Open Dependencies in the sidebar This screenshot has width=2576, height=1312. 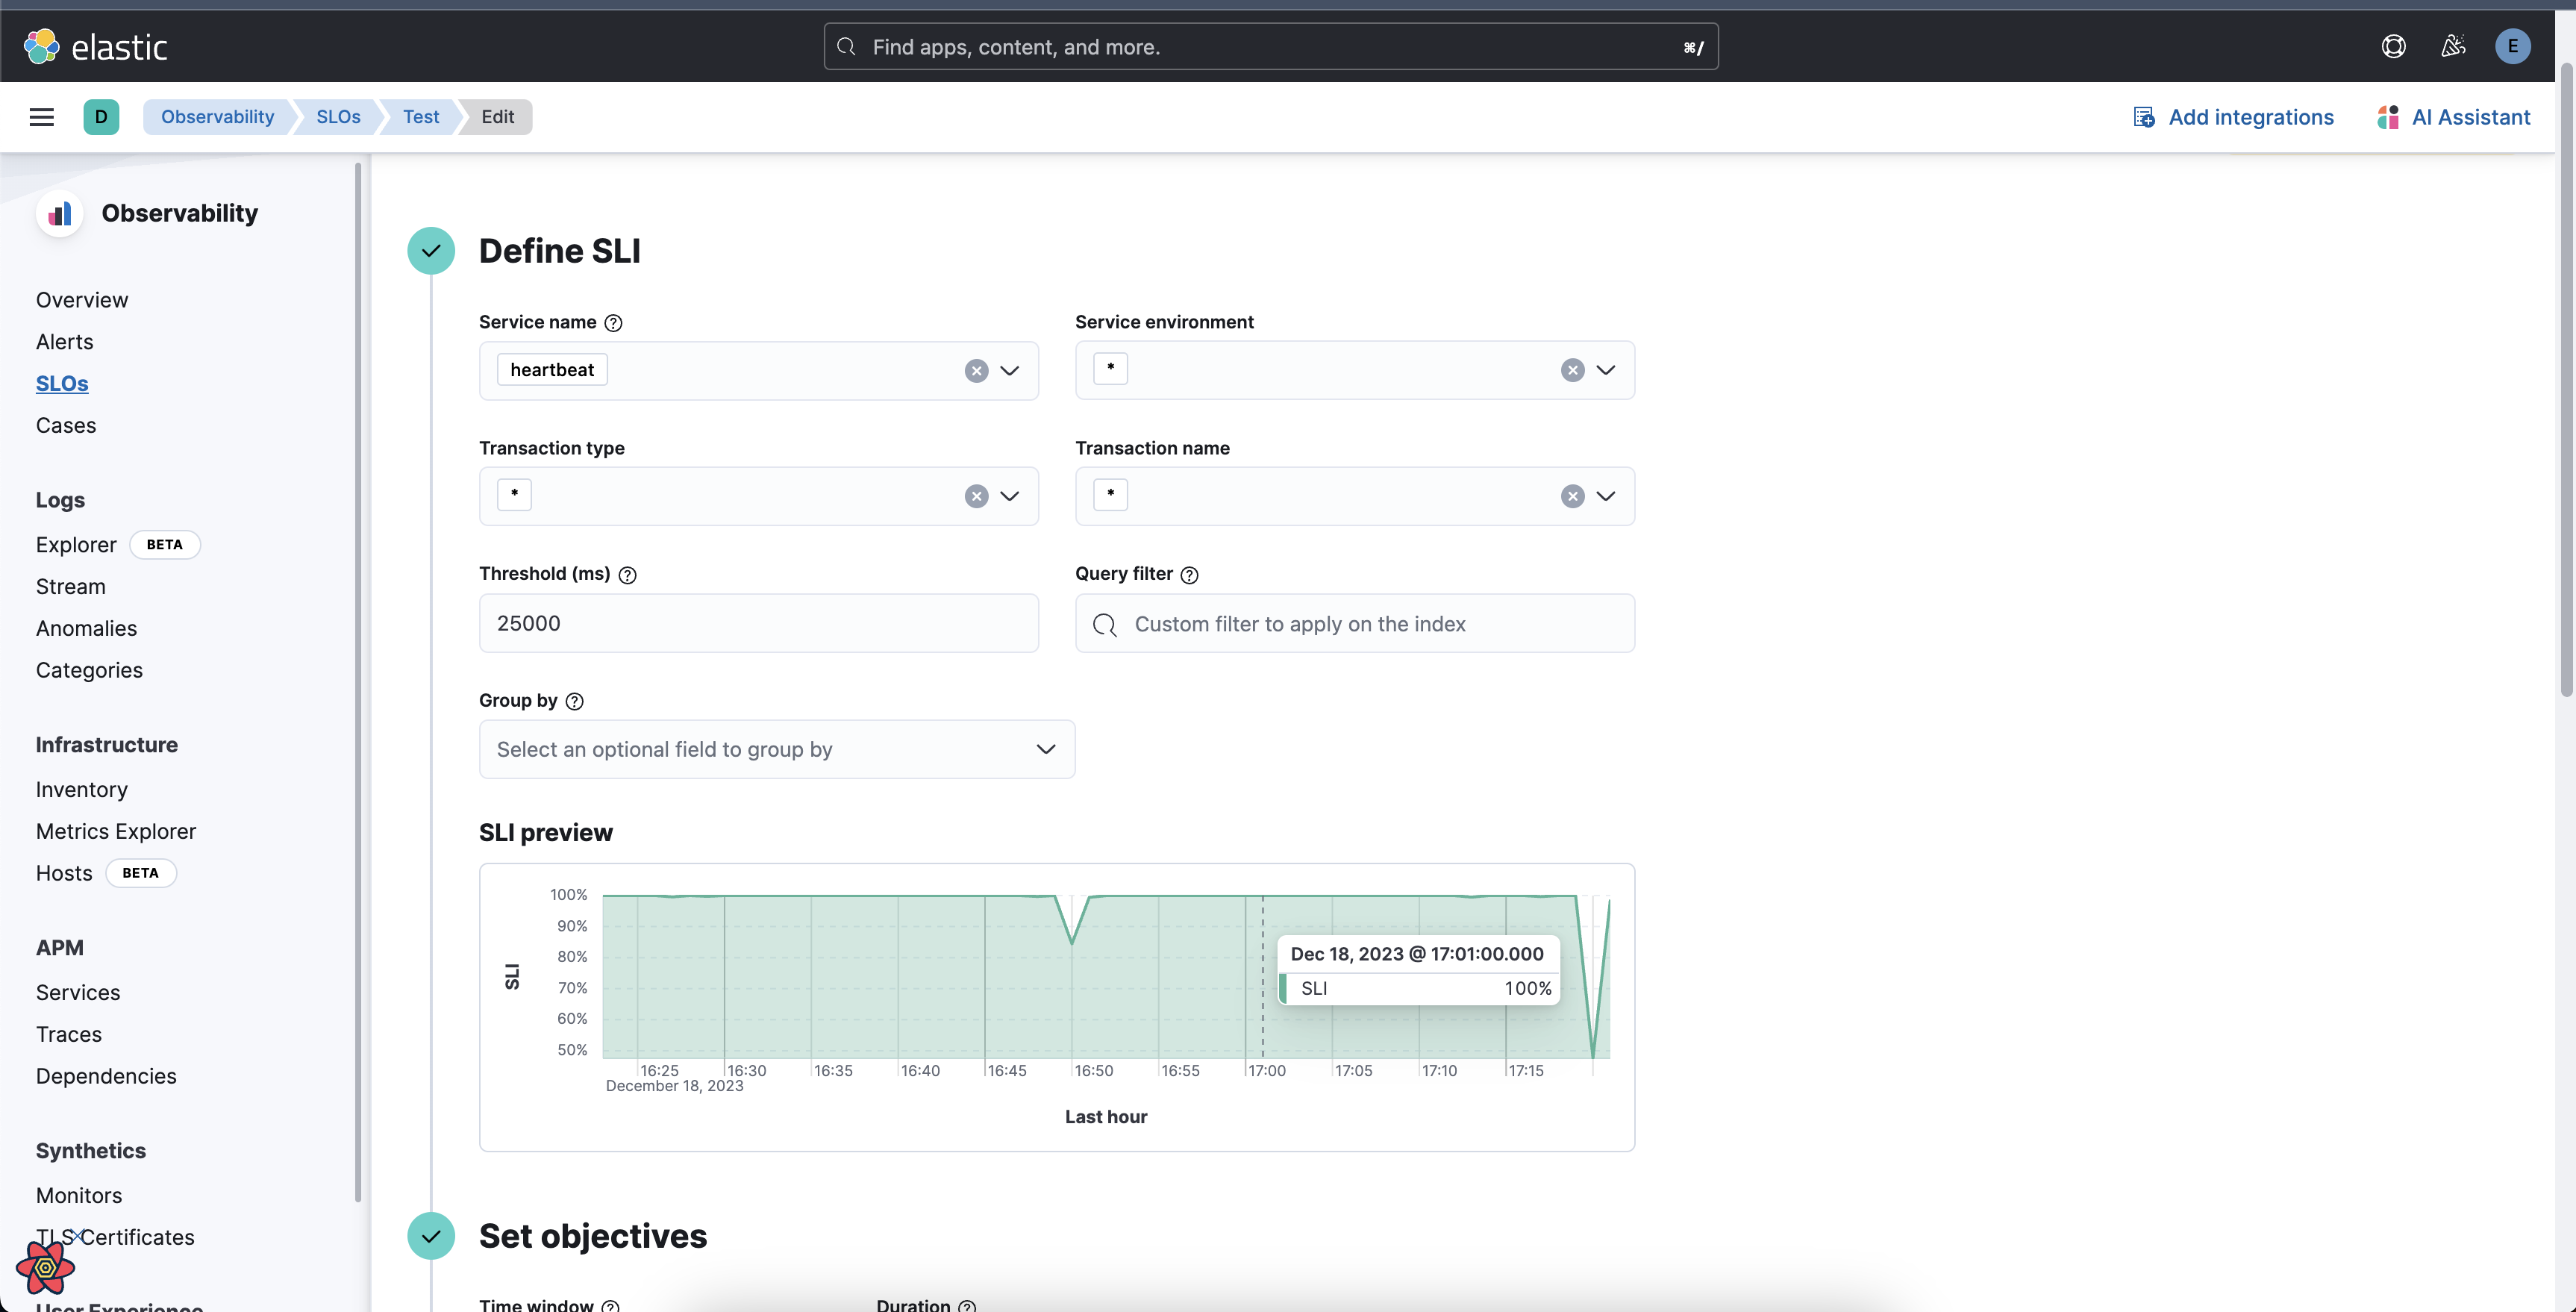coord(106,1077)
